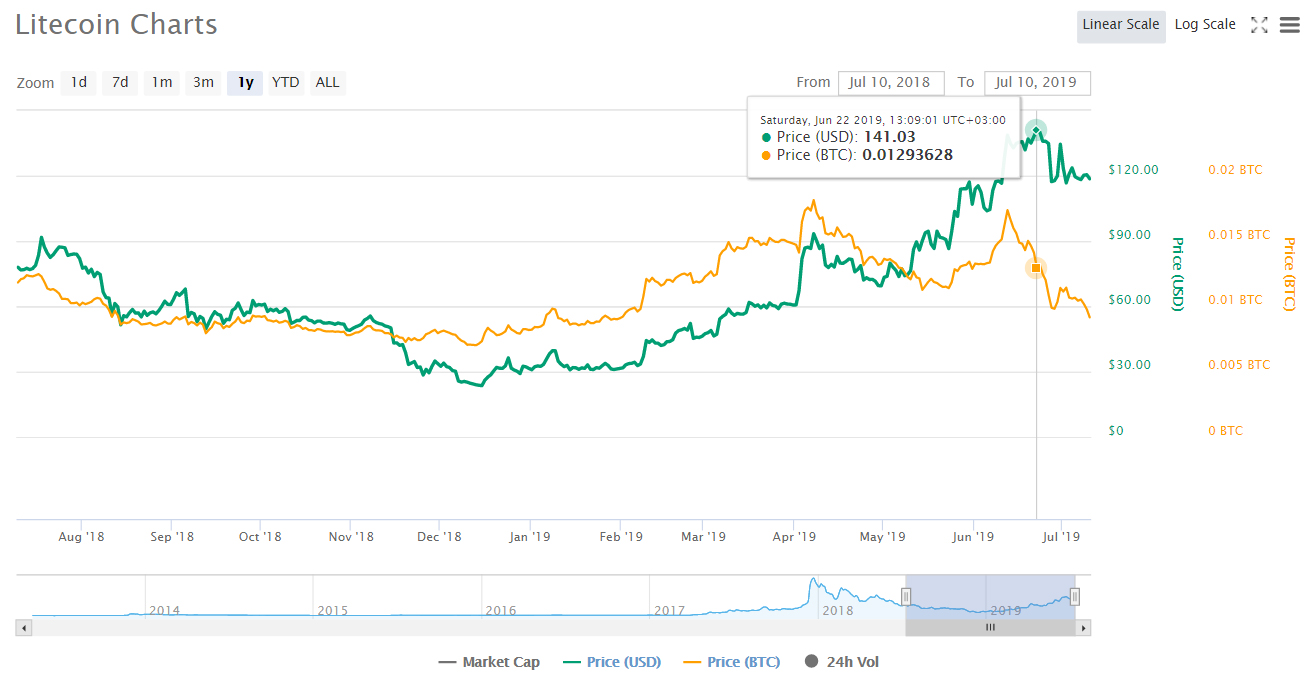Switch to Log Scale
Screen dimensions: 1314x680
point(1204,25)
